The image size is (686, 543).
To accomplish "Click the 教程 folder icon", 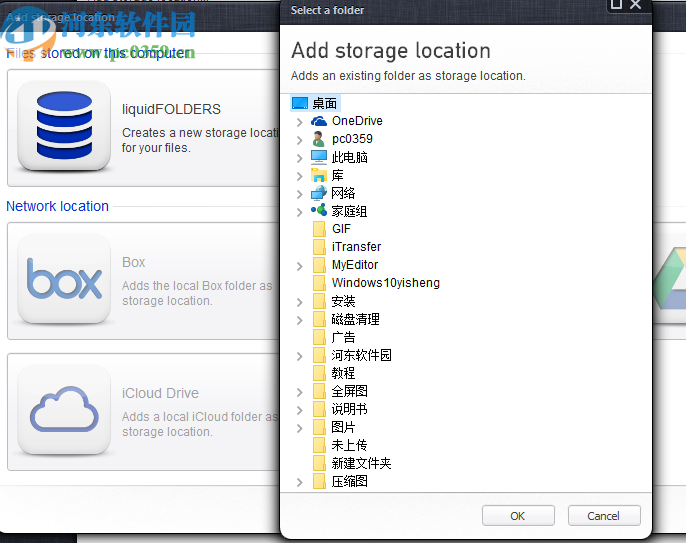I will [x=319, y=373].
